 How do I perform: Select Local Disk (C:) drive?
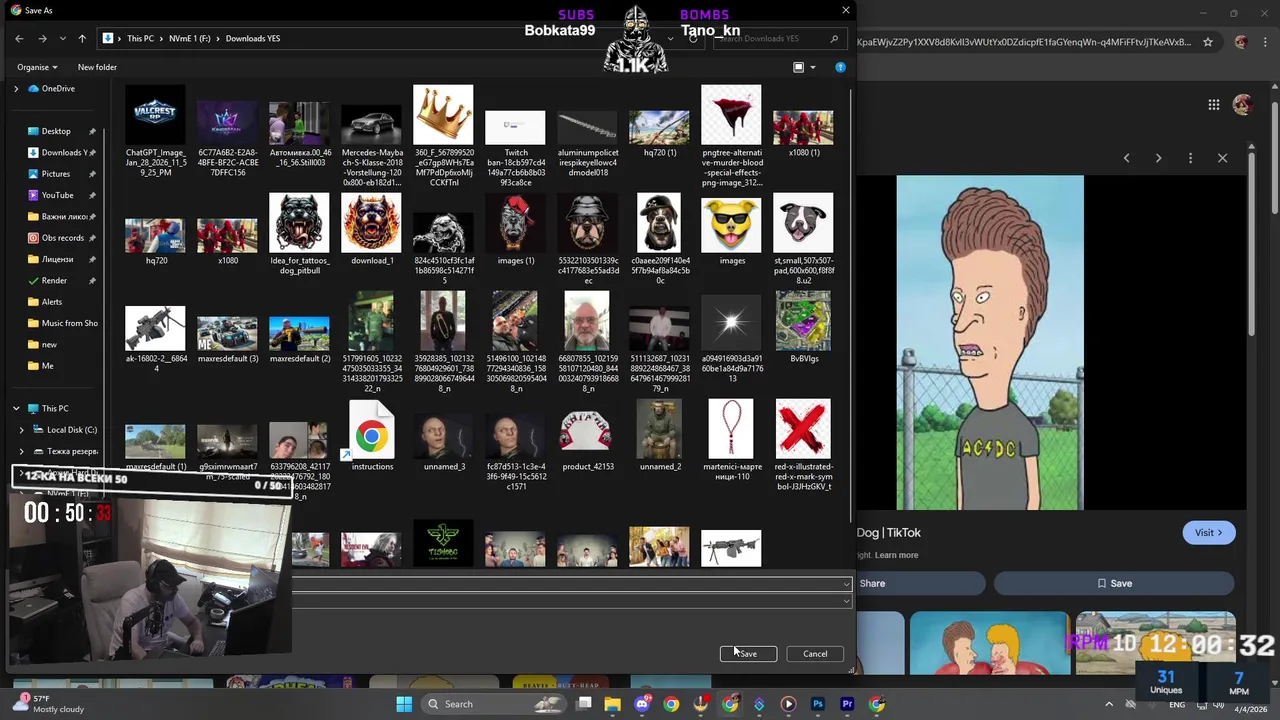(x=72, y=430)
